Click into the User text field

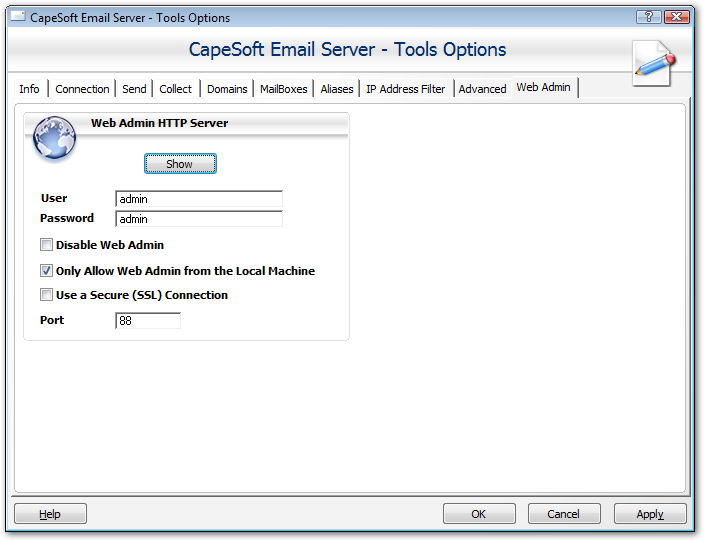[199, 199]
